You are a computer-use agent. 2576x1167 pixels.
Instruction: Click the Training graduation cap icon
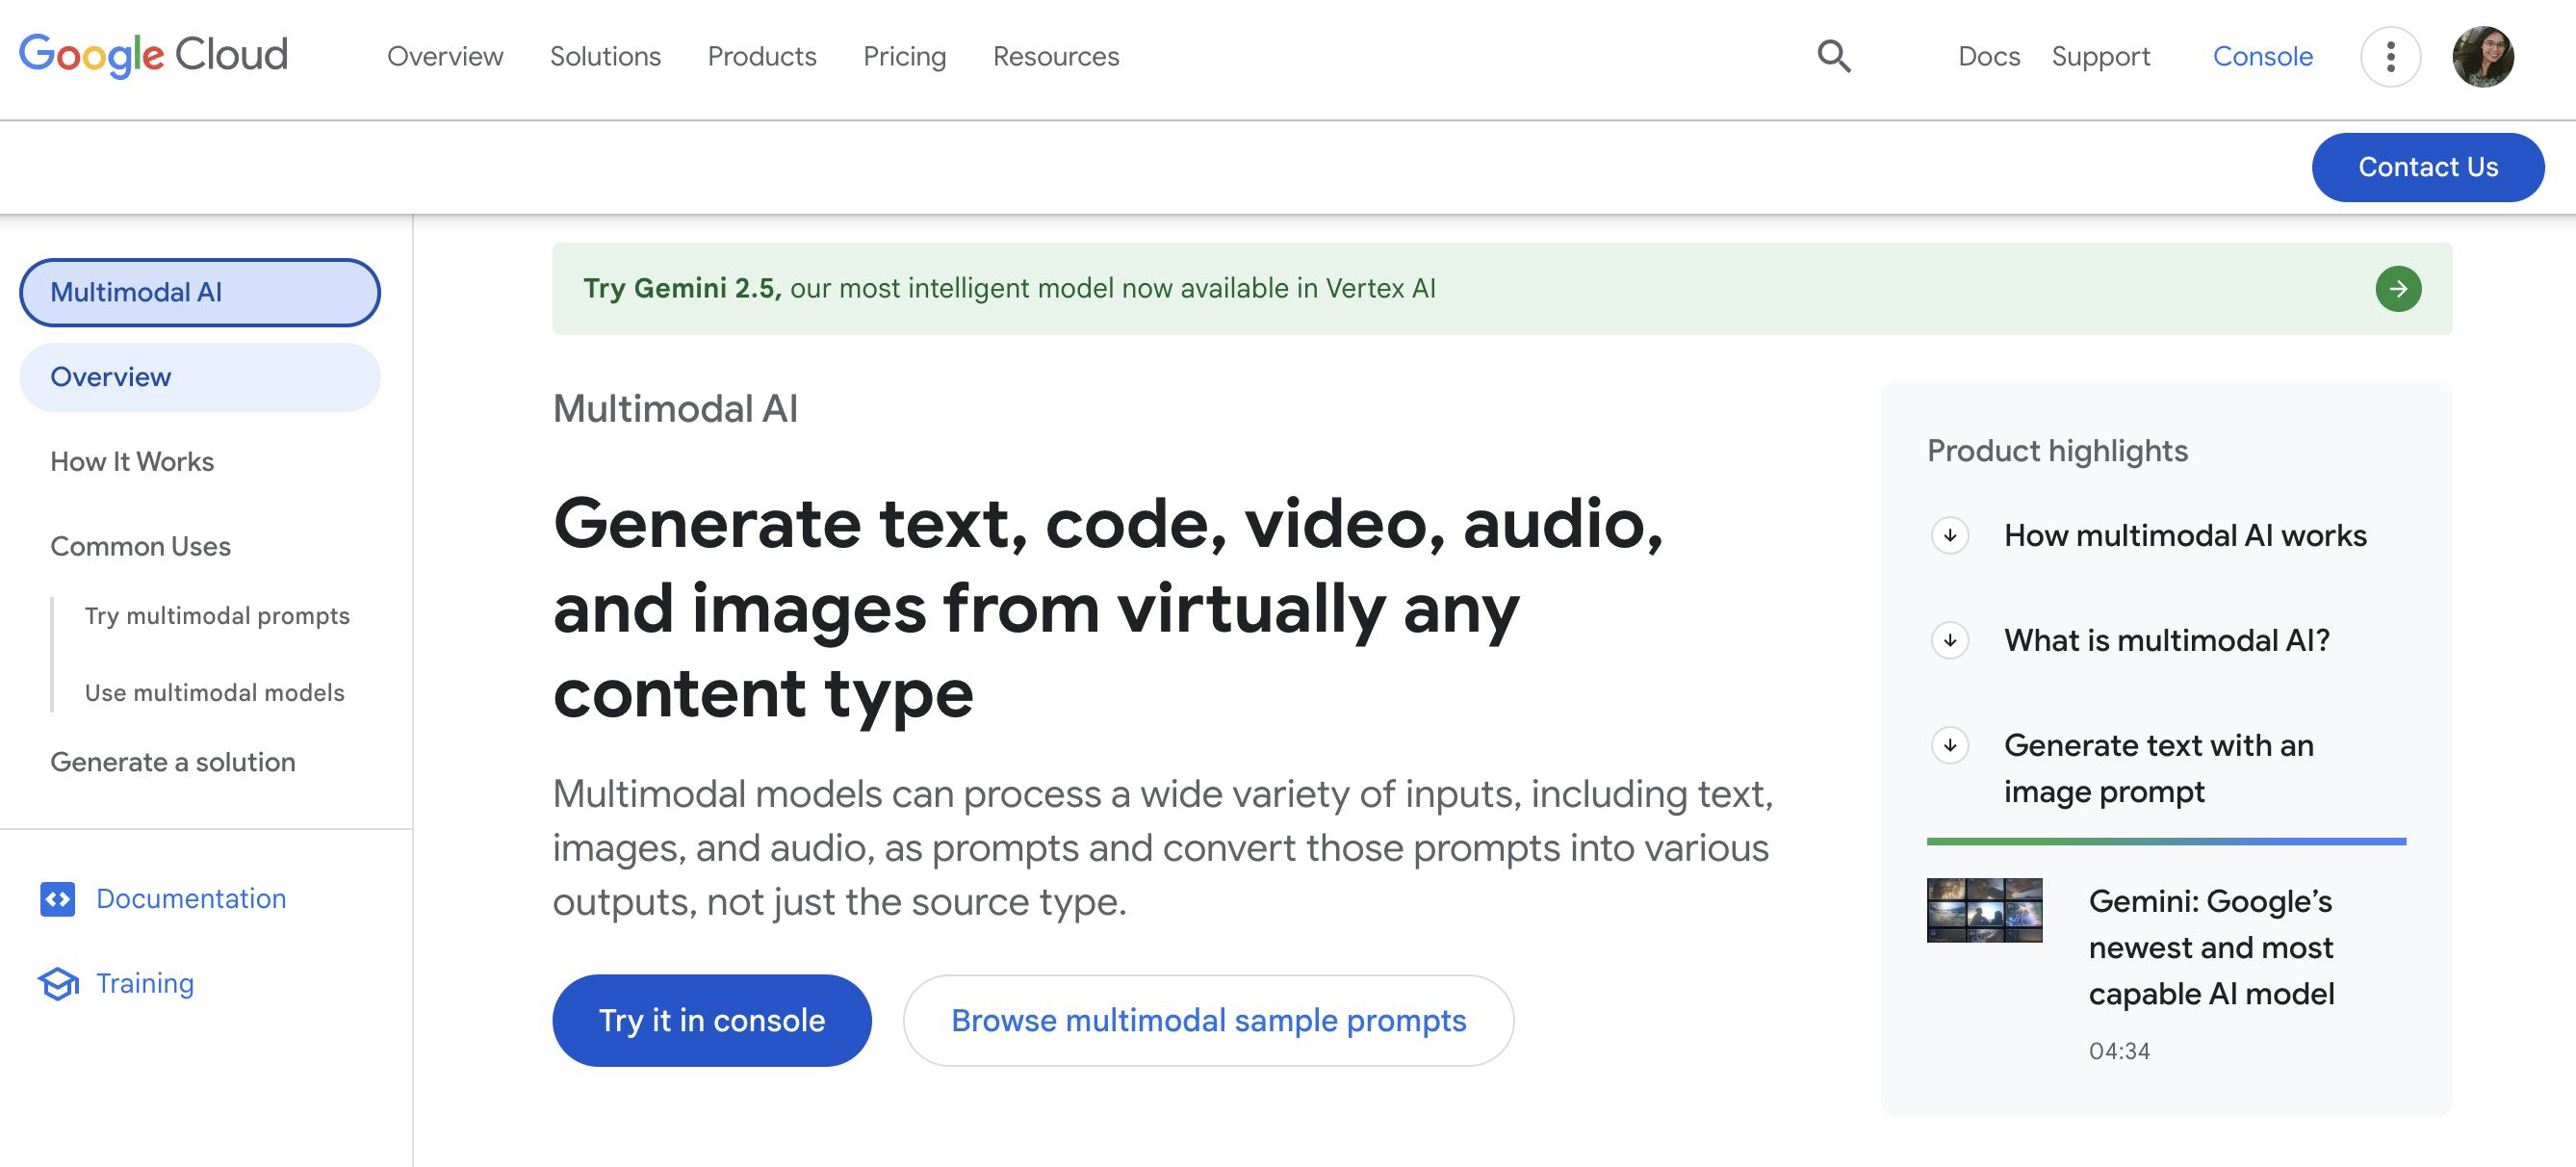pos(57,984)
